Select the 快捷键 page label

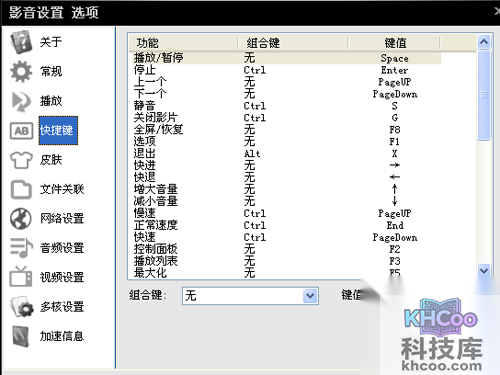(58, 130)
